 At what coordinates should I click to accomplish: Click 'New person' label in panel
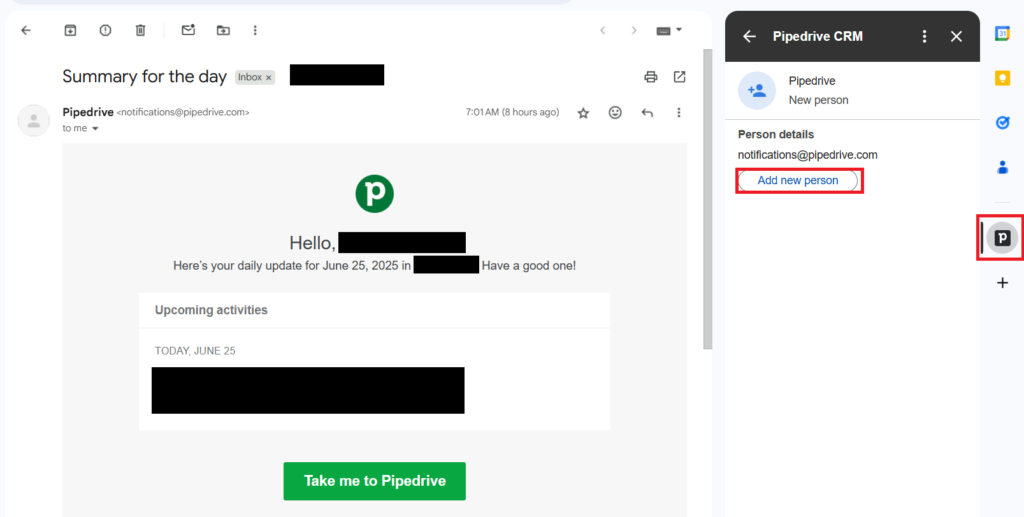coord(818,100)
